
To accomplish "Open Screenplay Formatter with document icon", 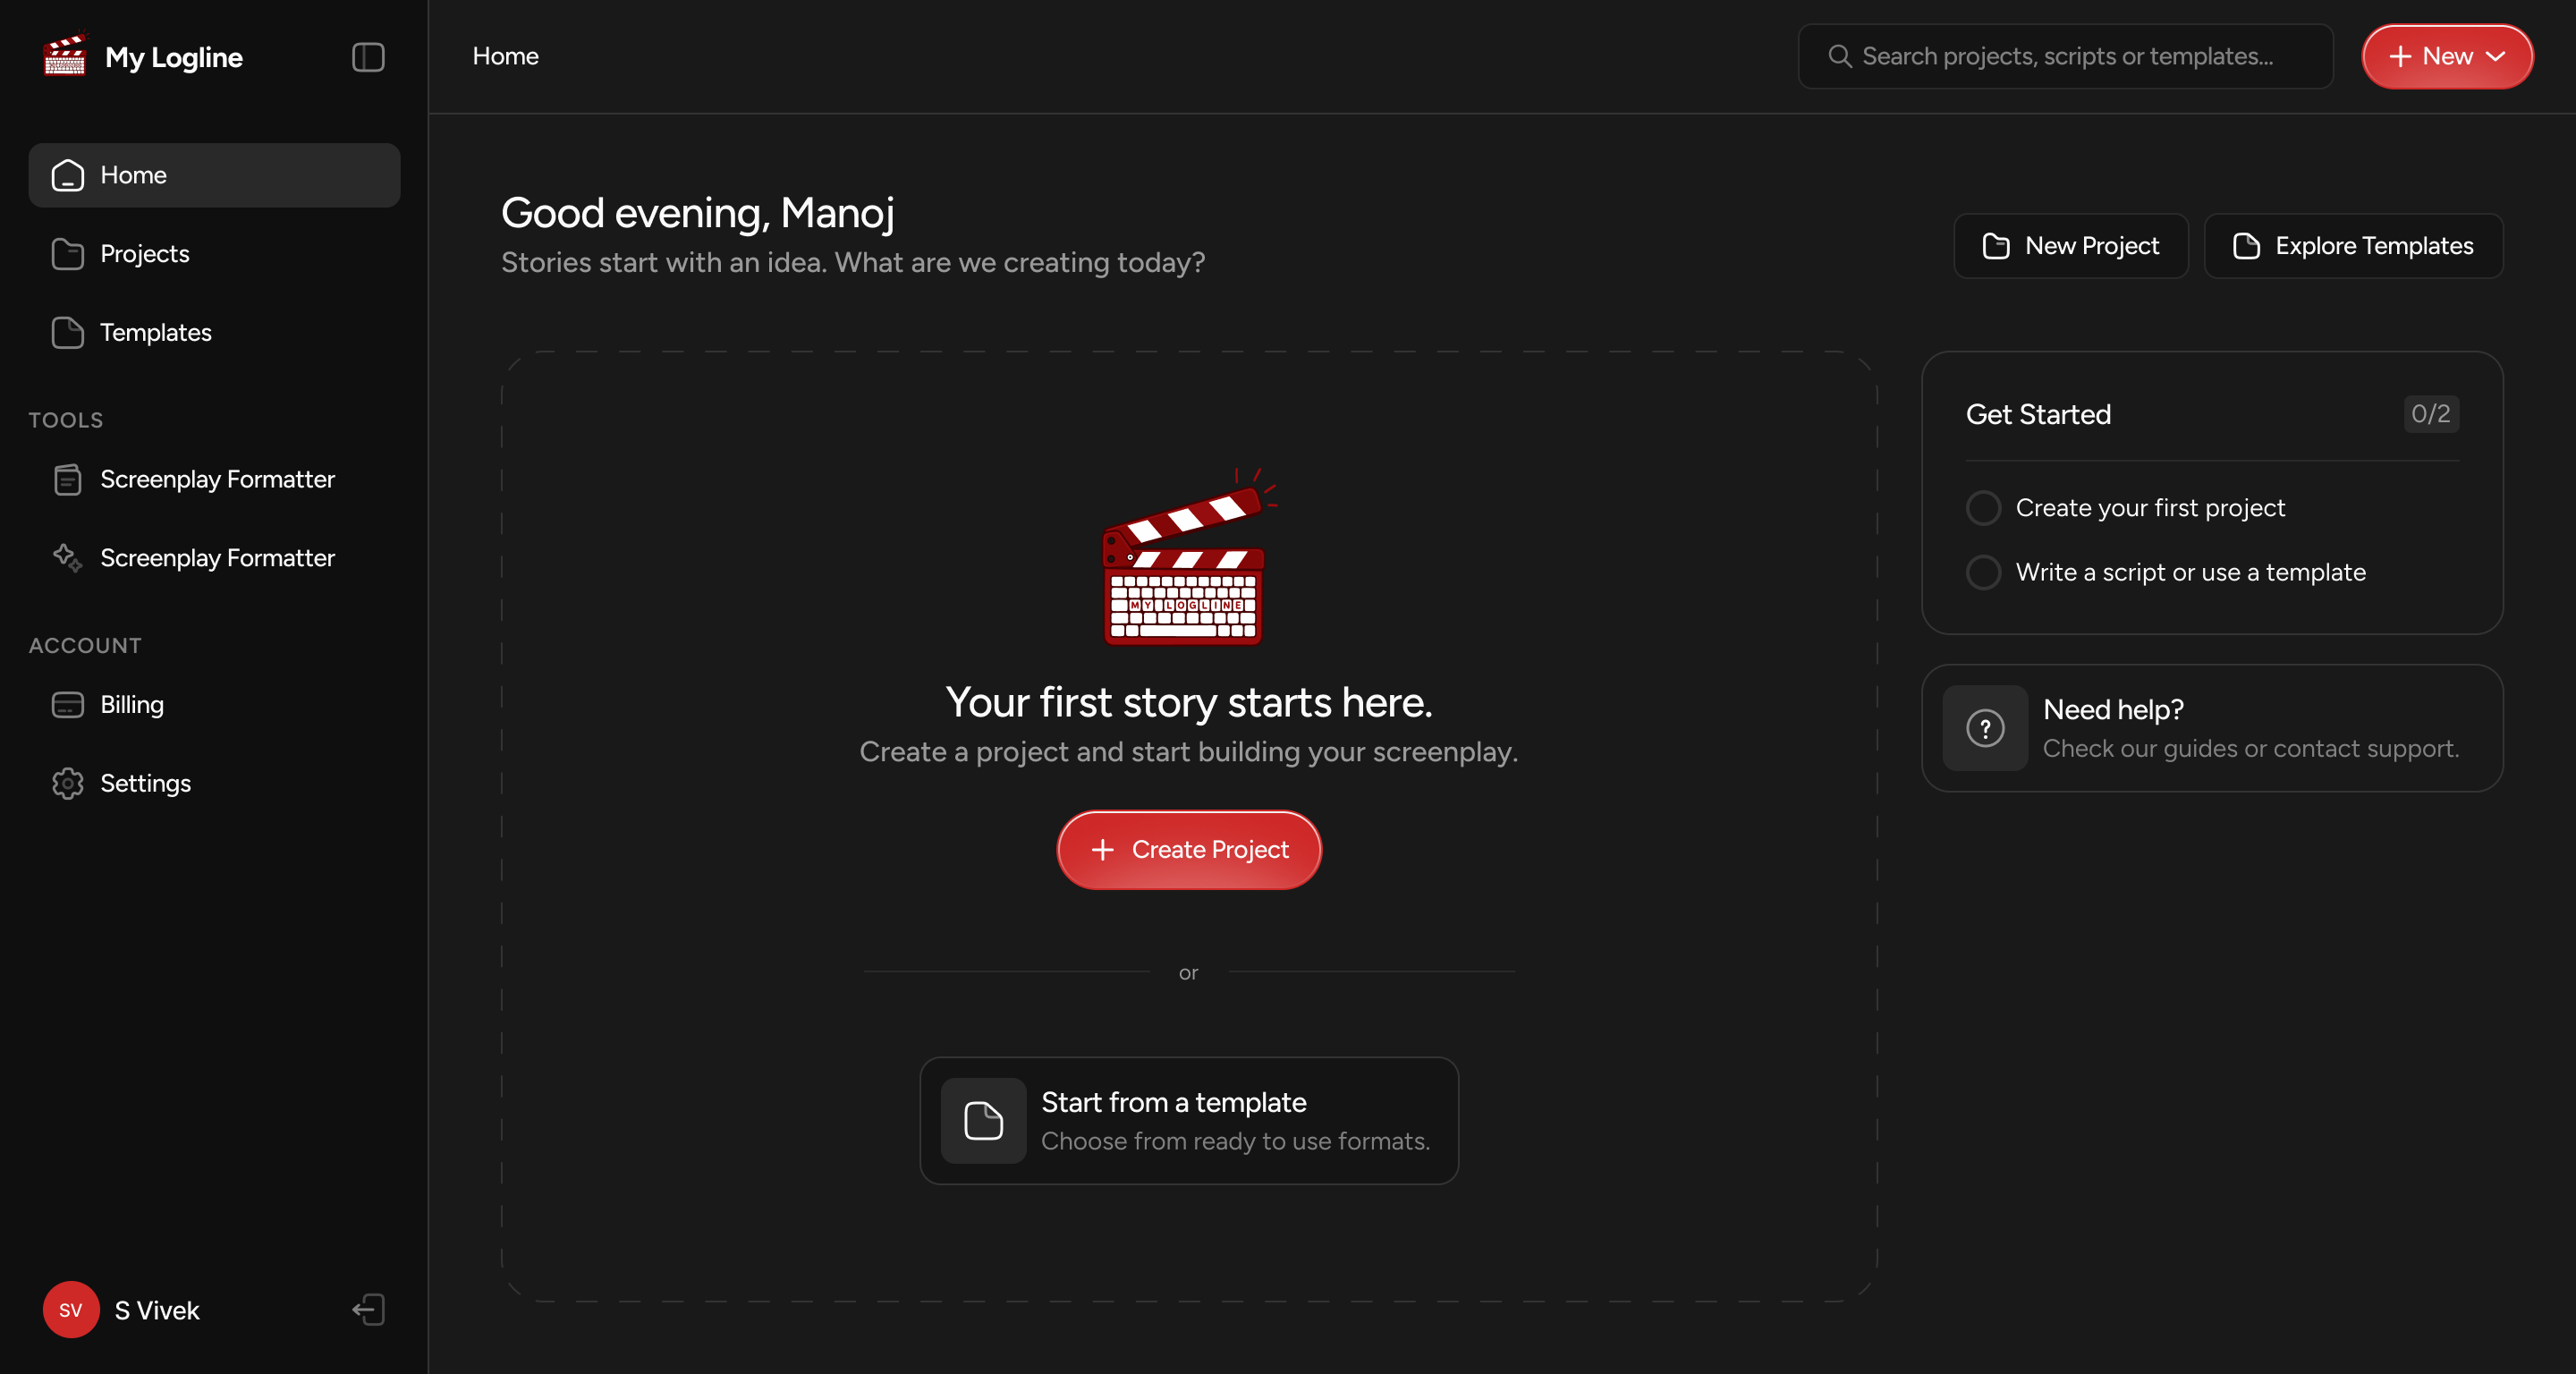I will pos(214,479).
